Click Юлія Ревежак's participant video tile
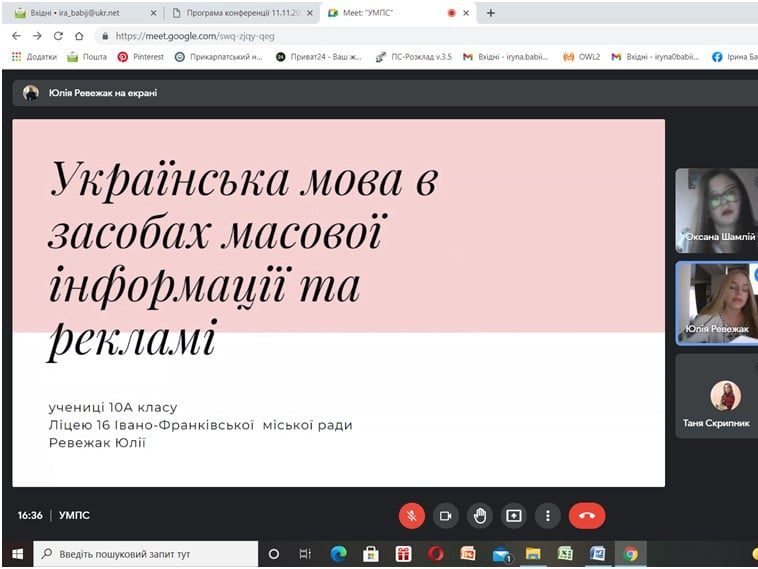The height and width of the screenshot is (569, 758). (716, 302)
